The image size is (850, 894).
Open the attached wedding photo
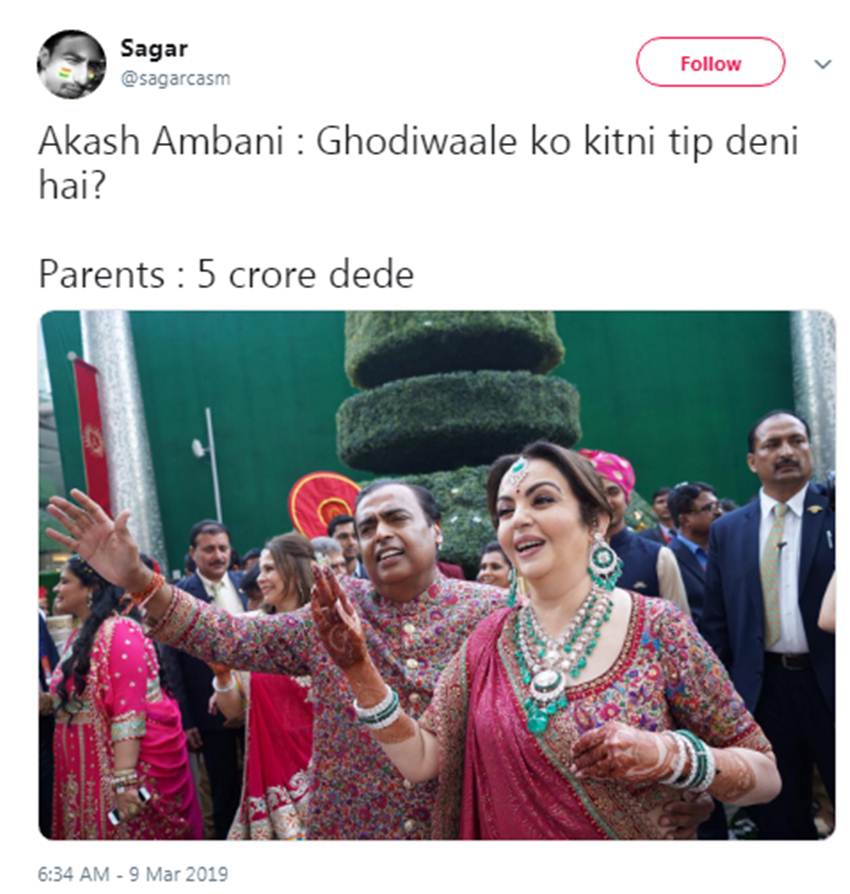(x=437, y=575)
